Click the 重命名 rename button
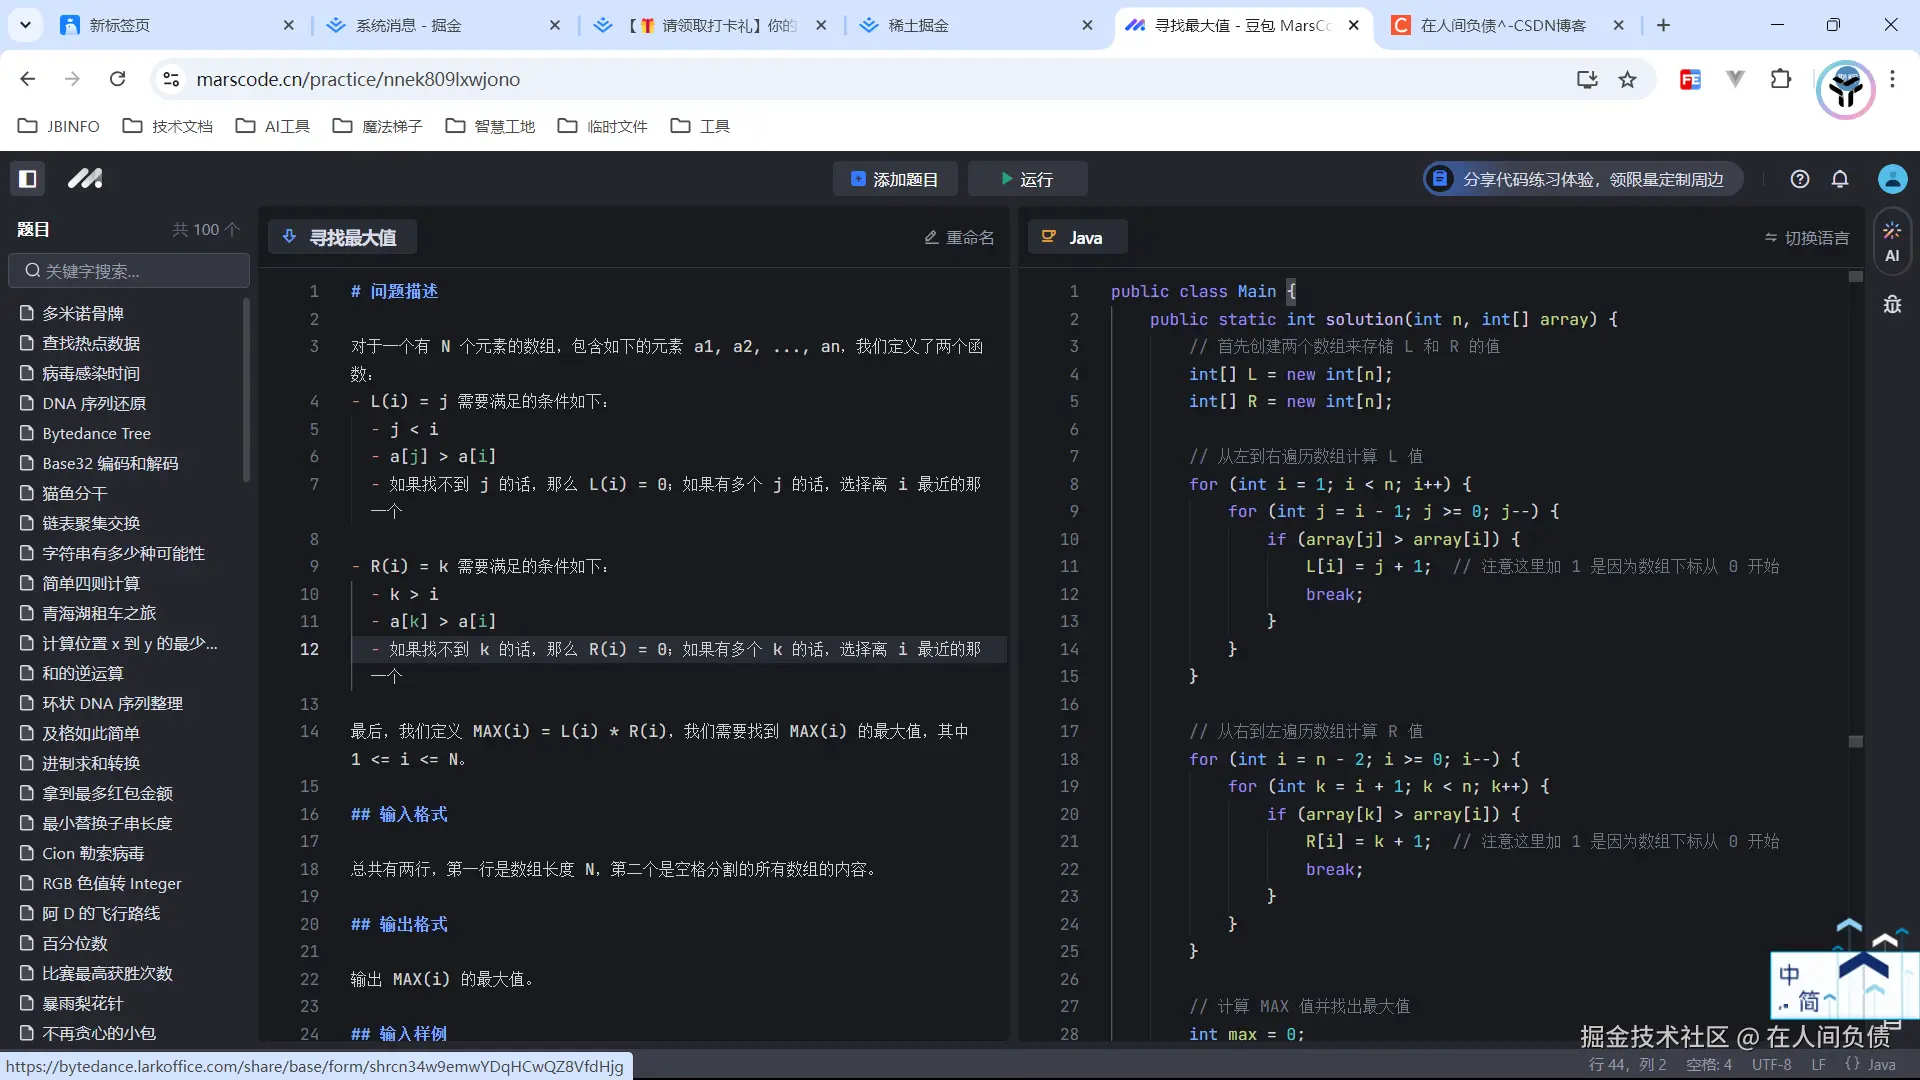 pyautogui.click(x=959, y=237)
